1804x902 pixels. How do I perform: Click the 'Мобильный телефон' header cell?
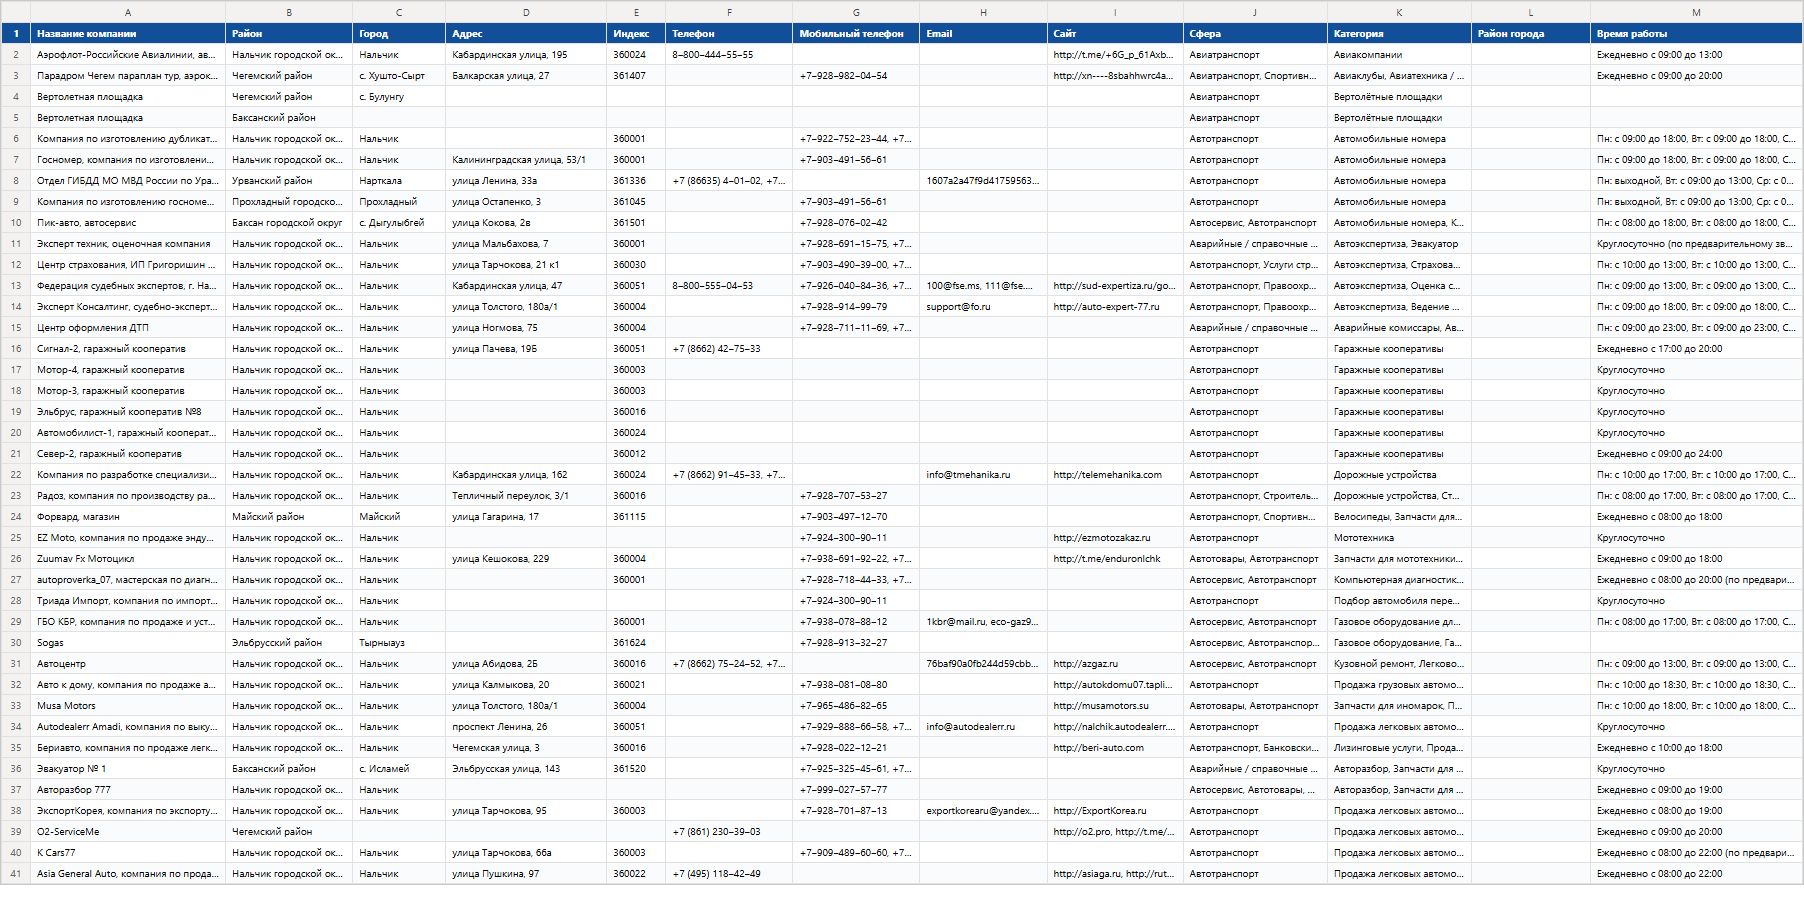point(856,34)
